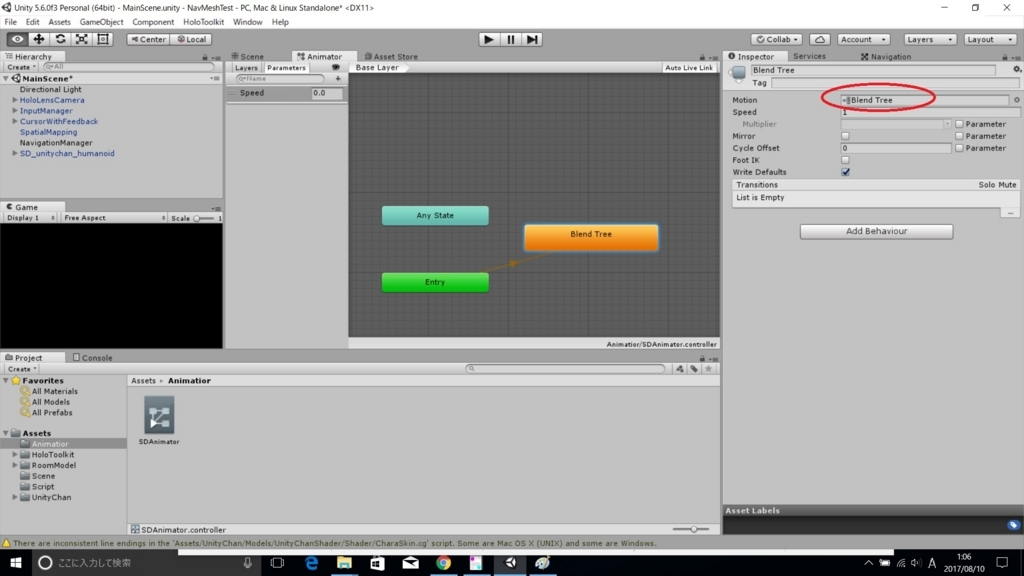Open the Layout dropdown

point(990,39)
